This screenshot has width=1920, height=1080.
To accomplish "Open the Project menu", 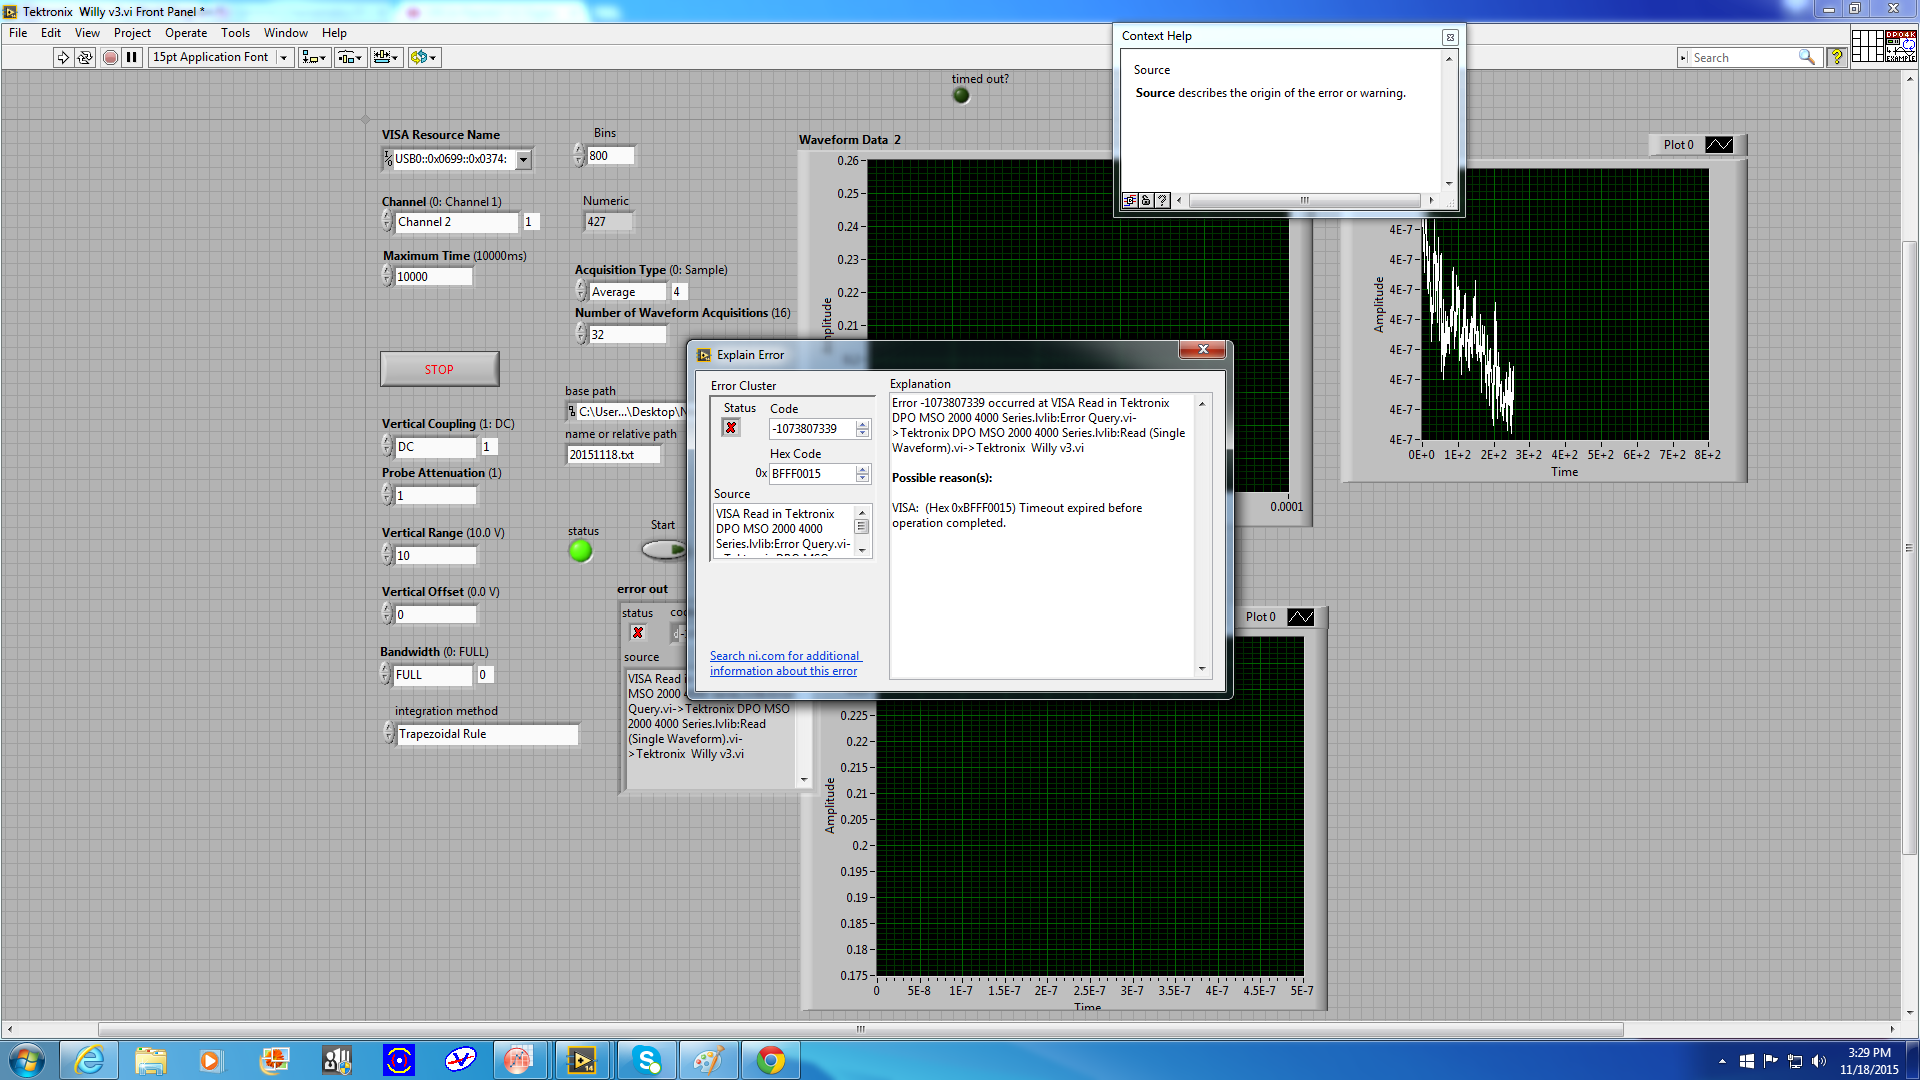I will pyautogui.click(x=132, y=33).
